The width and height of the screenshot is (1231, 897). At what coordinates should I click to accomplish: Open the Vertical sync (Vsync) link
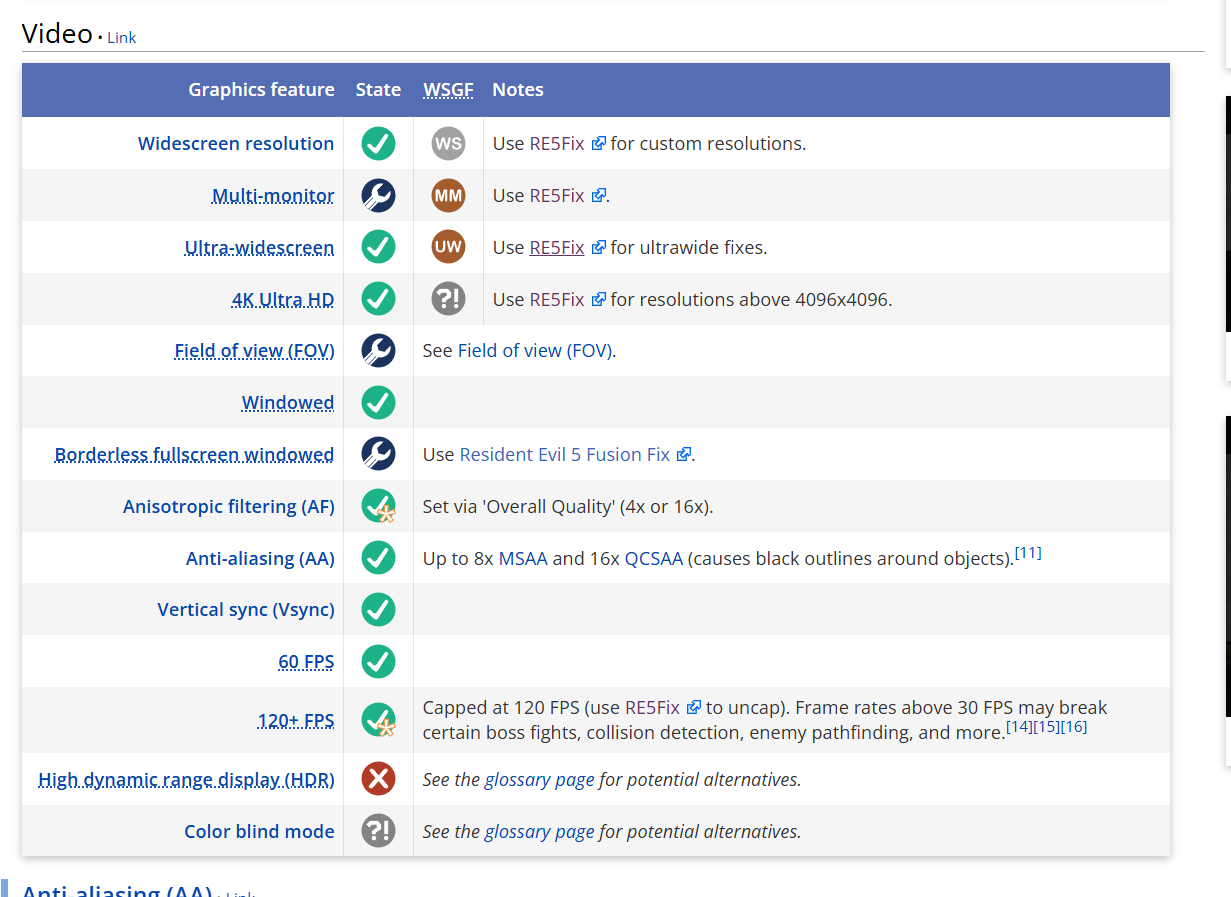246,610
